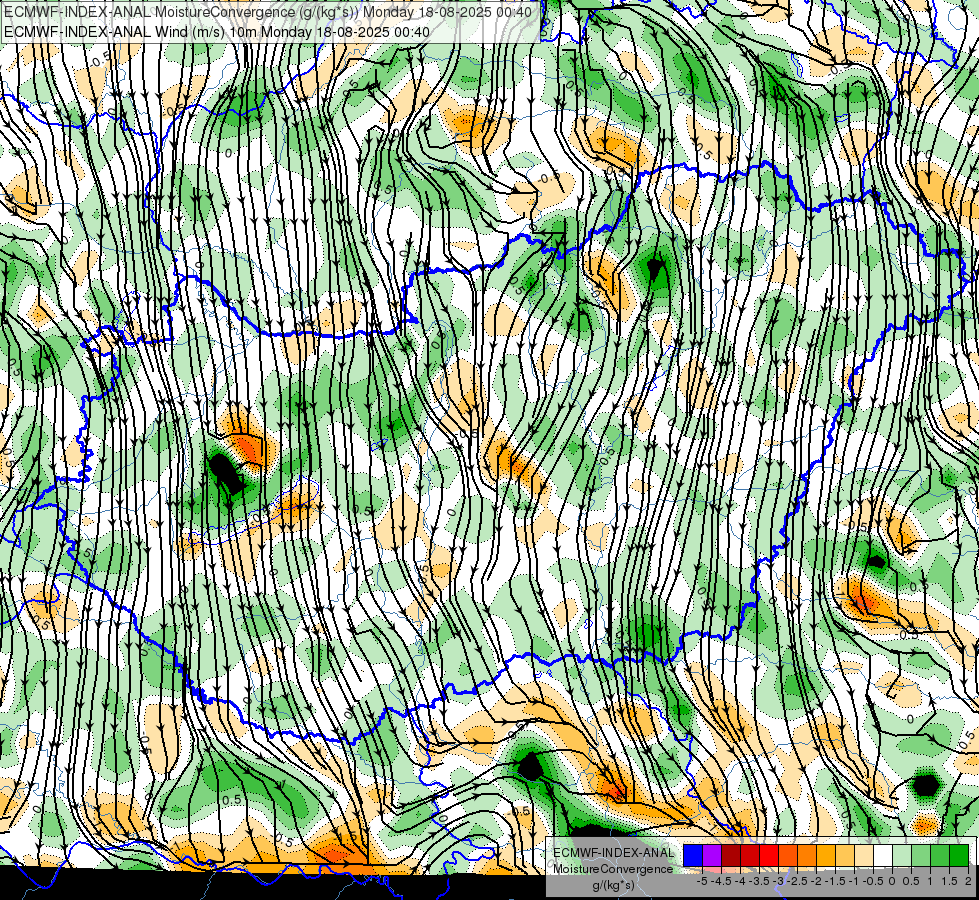Click the g/(kg*s) unit label in legend
This screenshot has height=900, width=979.
click(613, 886)
